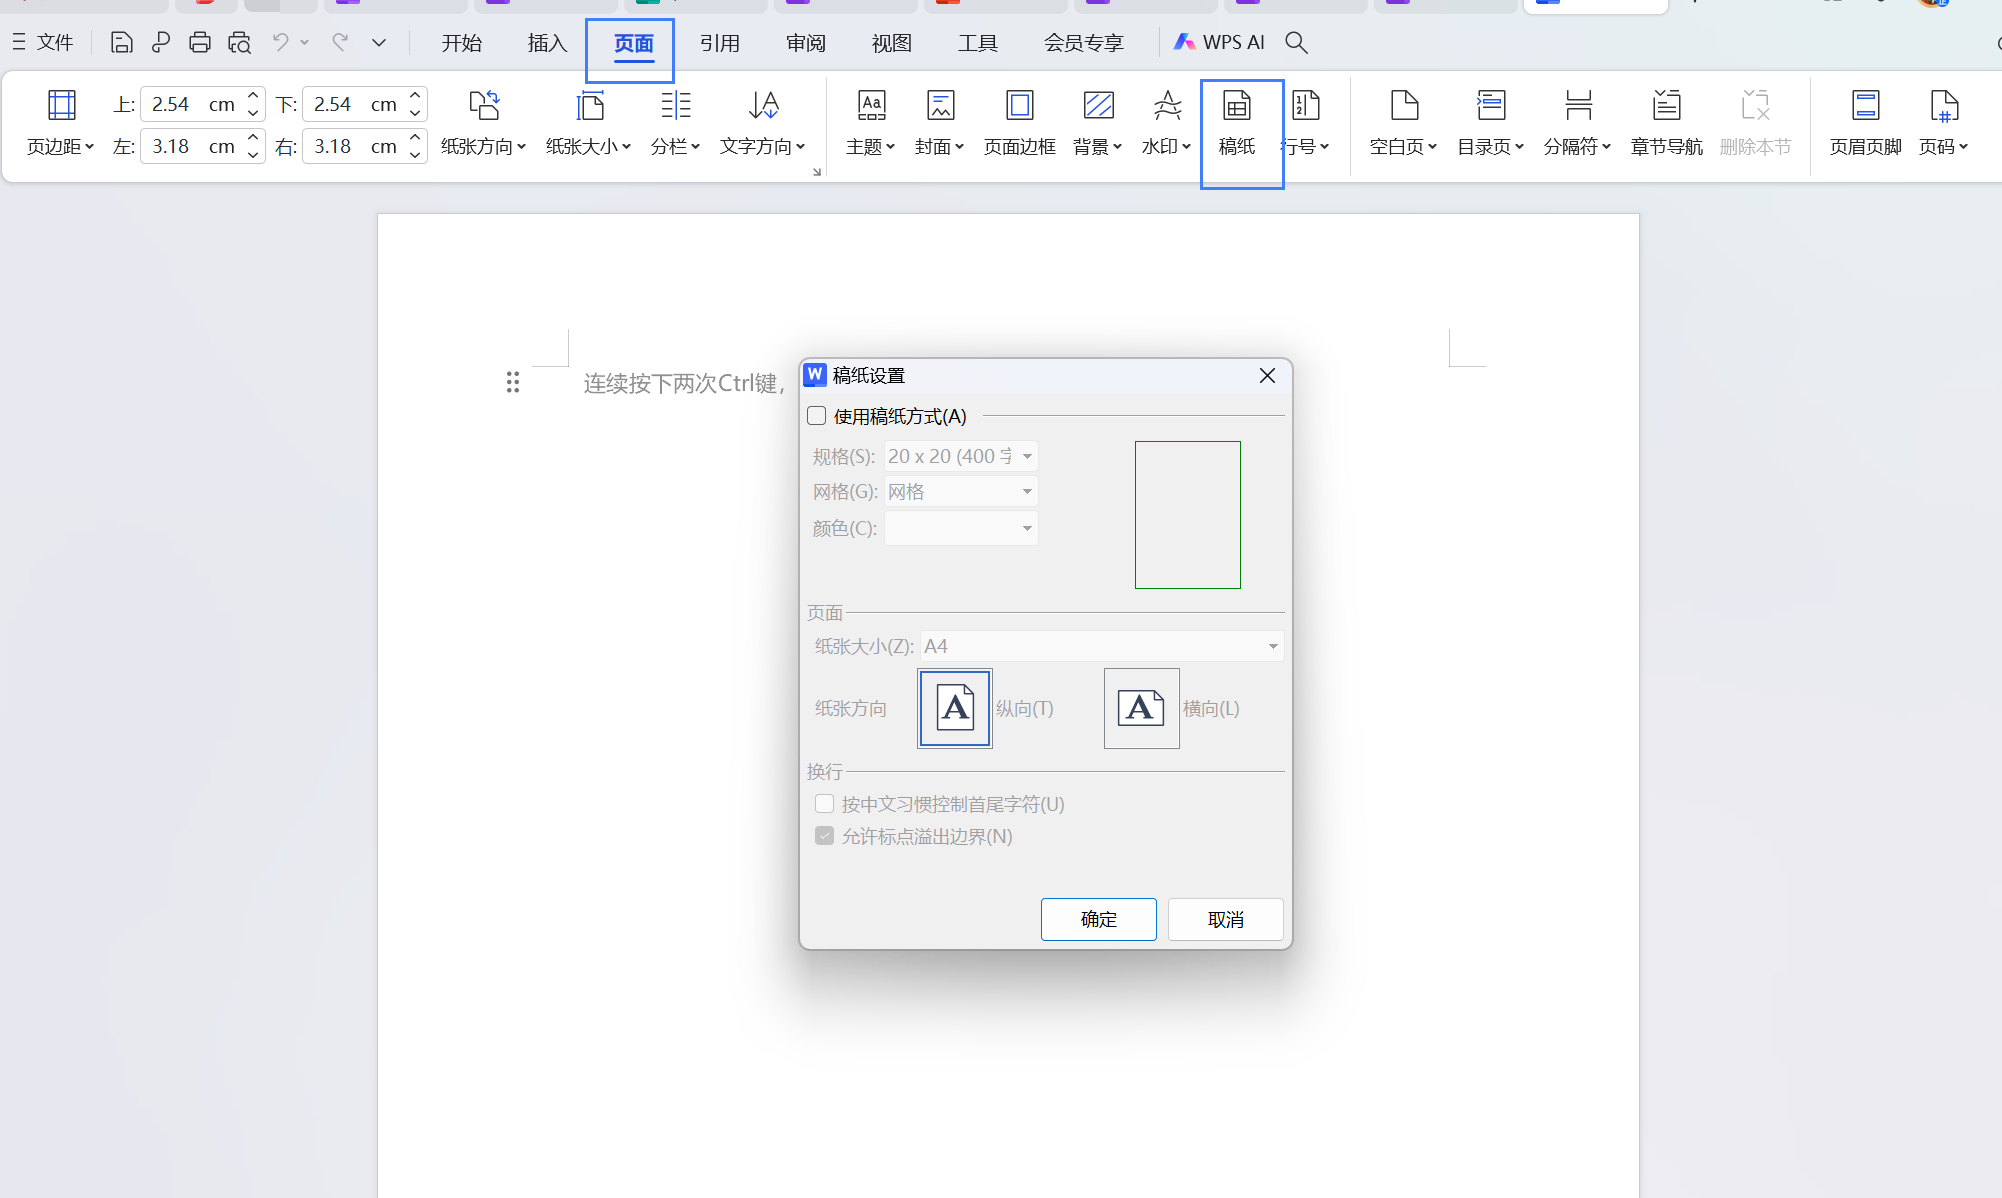Viewport: 2002px width, 1198px height.
Task: Toggle 允许标点溢出边界 checkbox
Action: tap(824, 836)
